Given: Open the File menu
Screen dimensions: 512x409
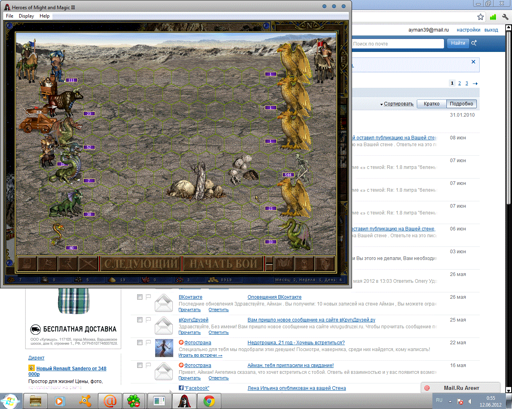Looking at the screenshot, I should tap(9, 16).
